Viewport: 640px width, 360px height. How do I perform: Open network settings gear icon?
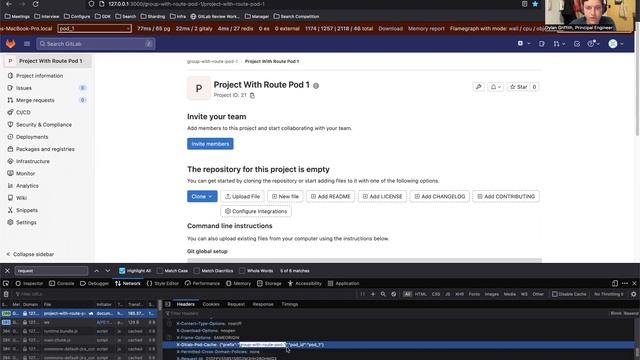coord(633,294)
